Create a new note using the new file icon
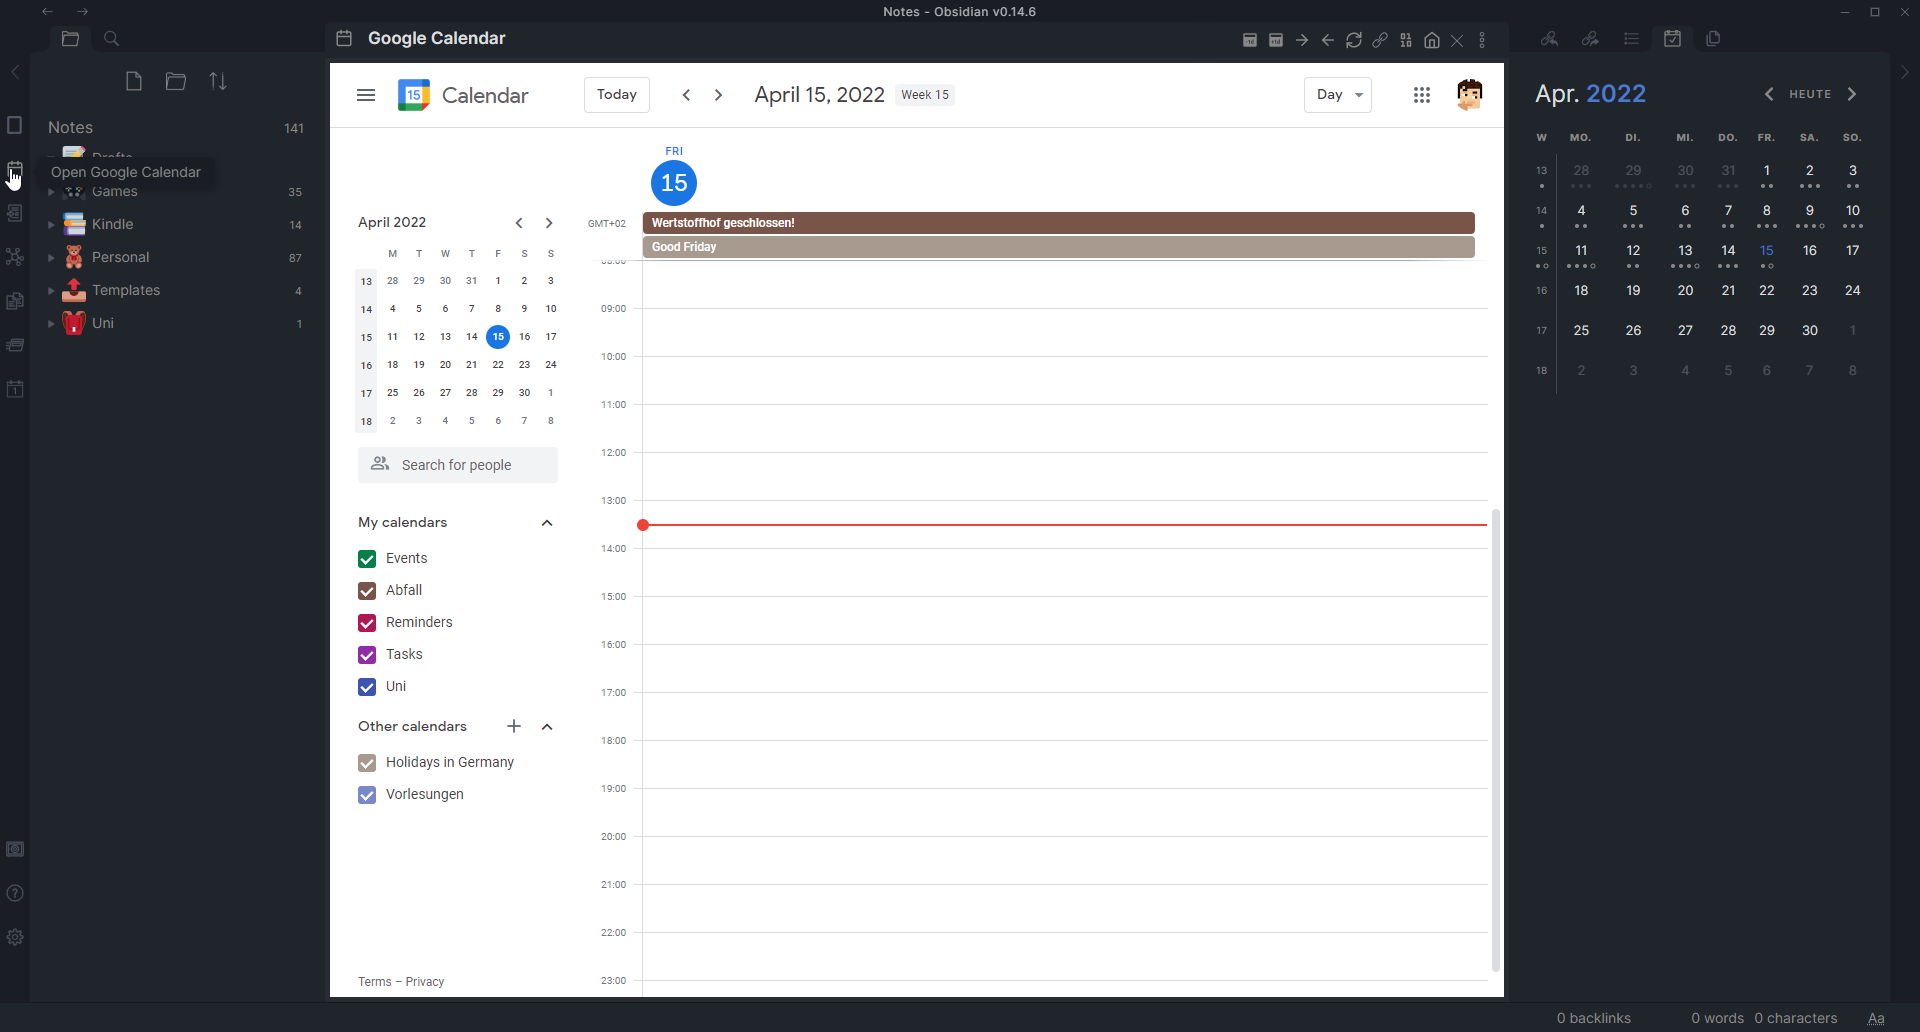 point(133,81)
